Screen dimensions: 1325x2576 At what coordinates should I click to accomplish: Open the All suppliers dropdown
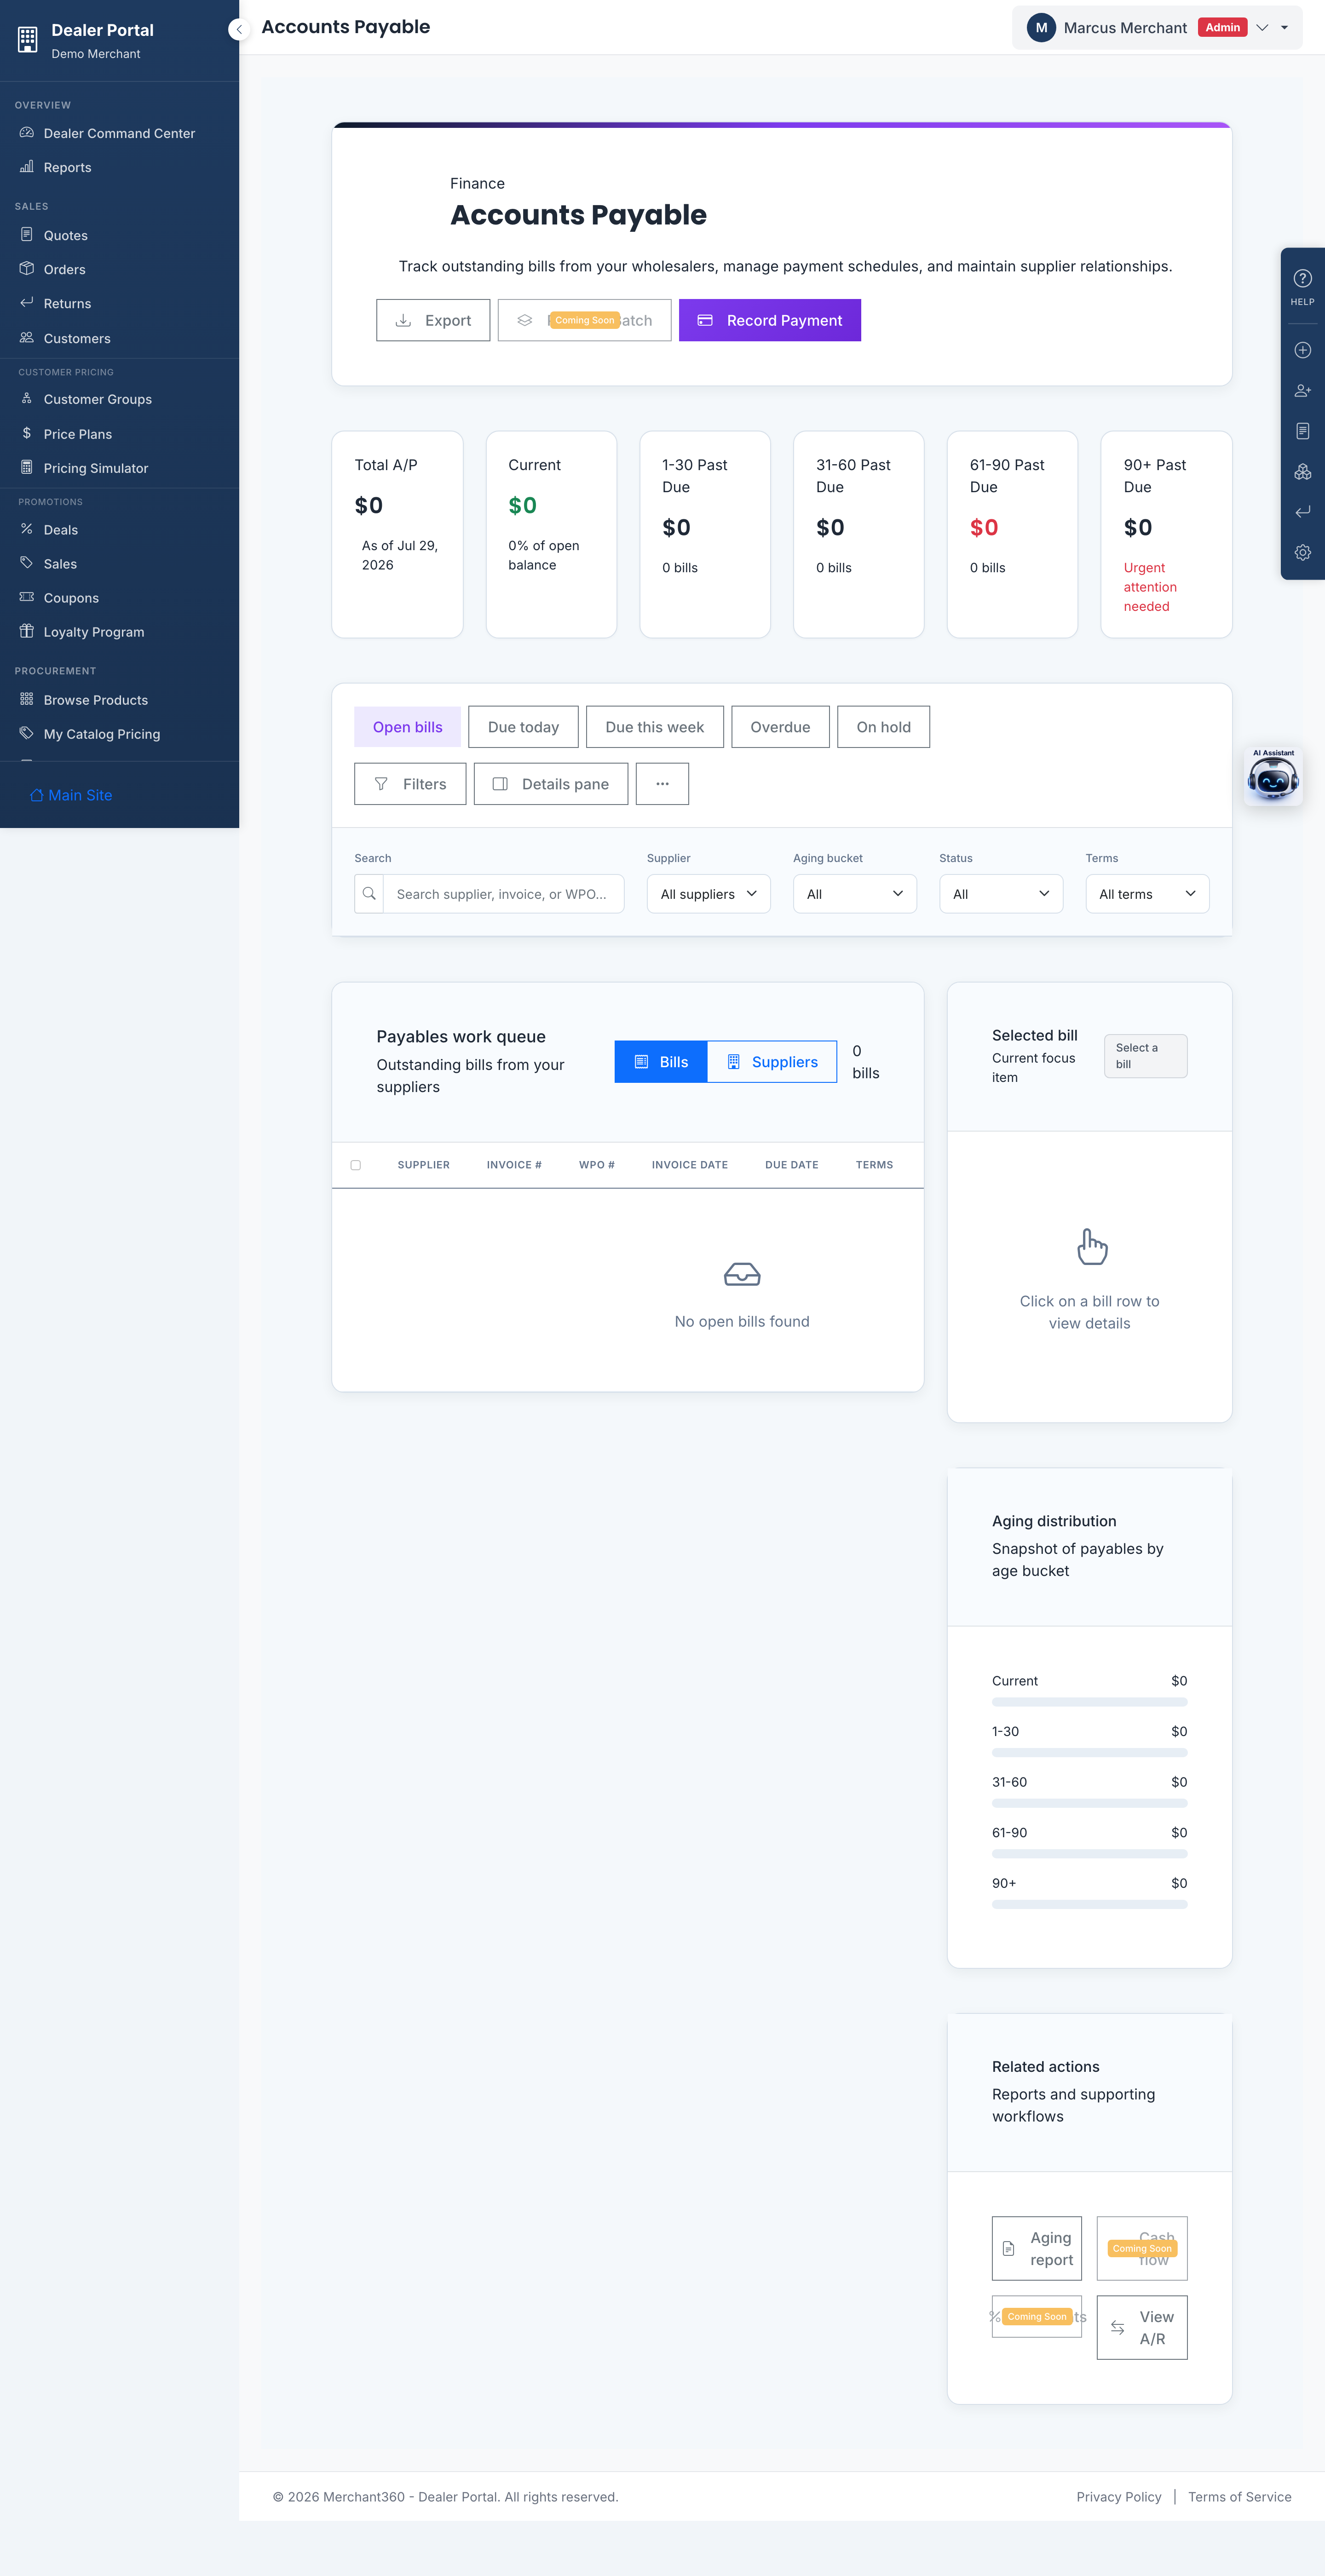coord(708,894)
